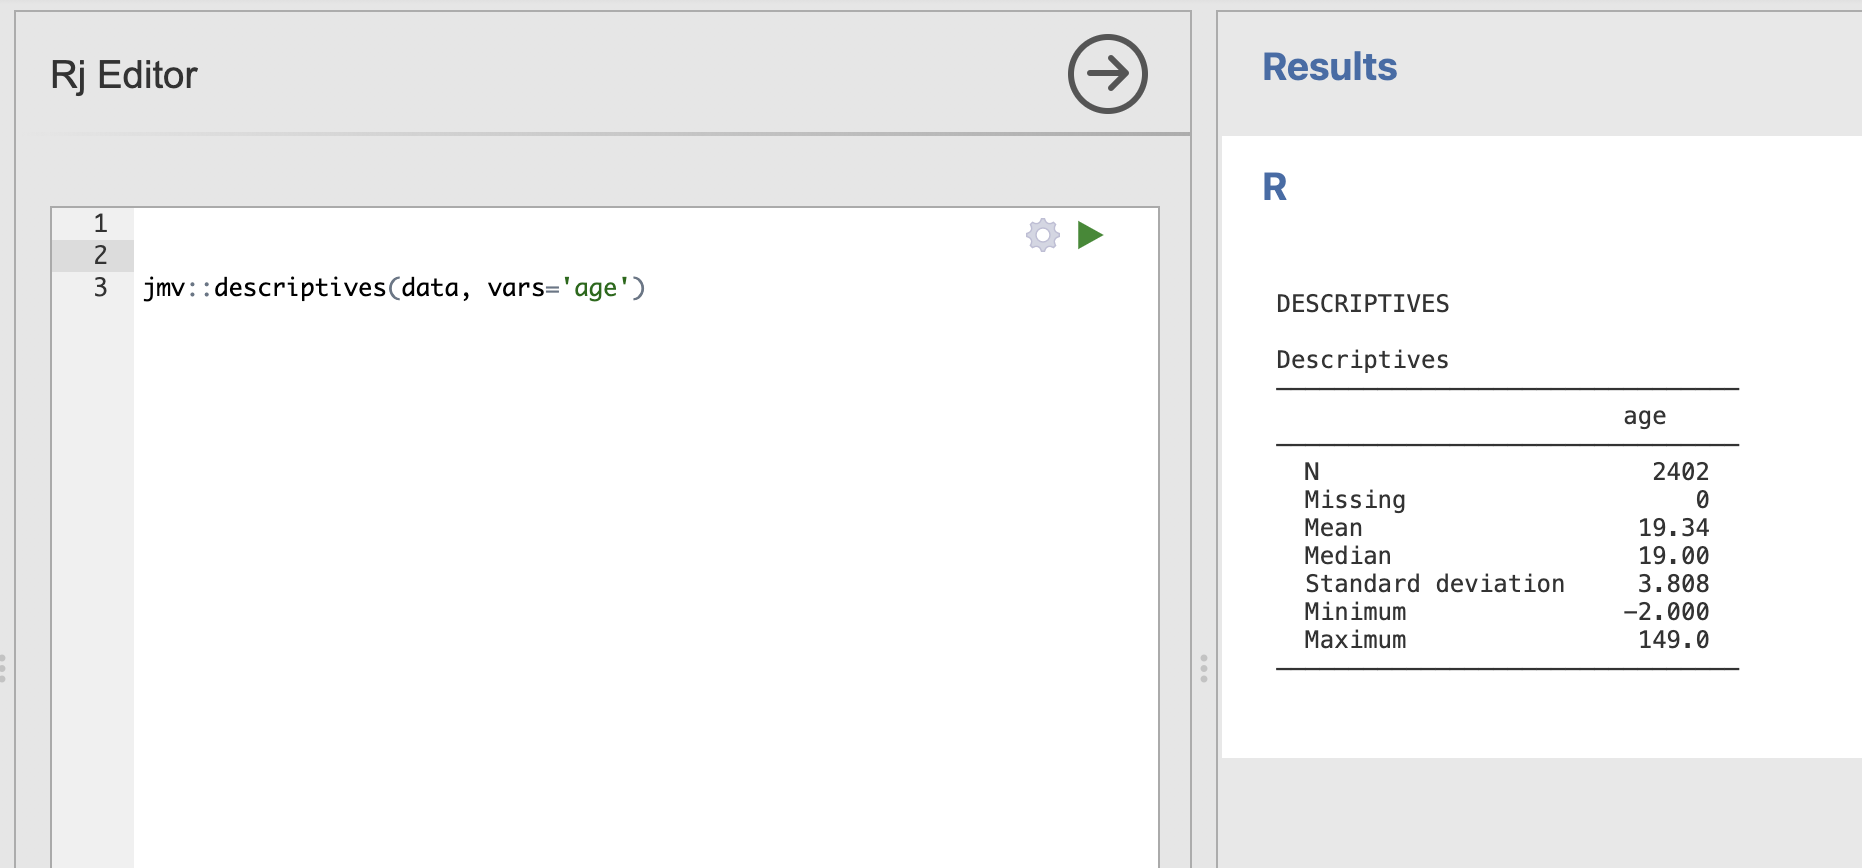Grab the left-edge panel divider dots
This screenshot has width=1862, height=868.
[x=3, y=668]
